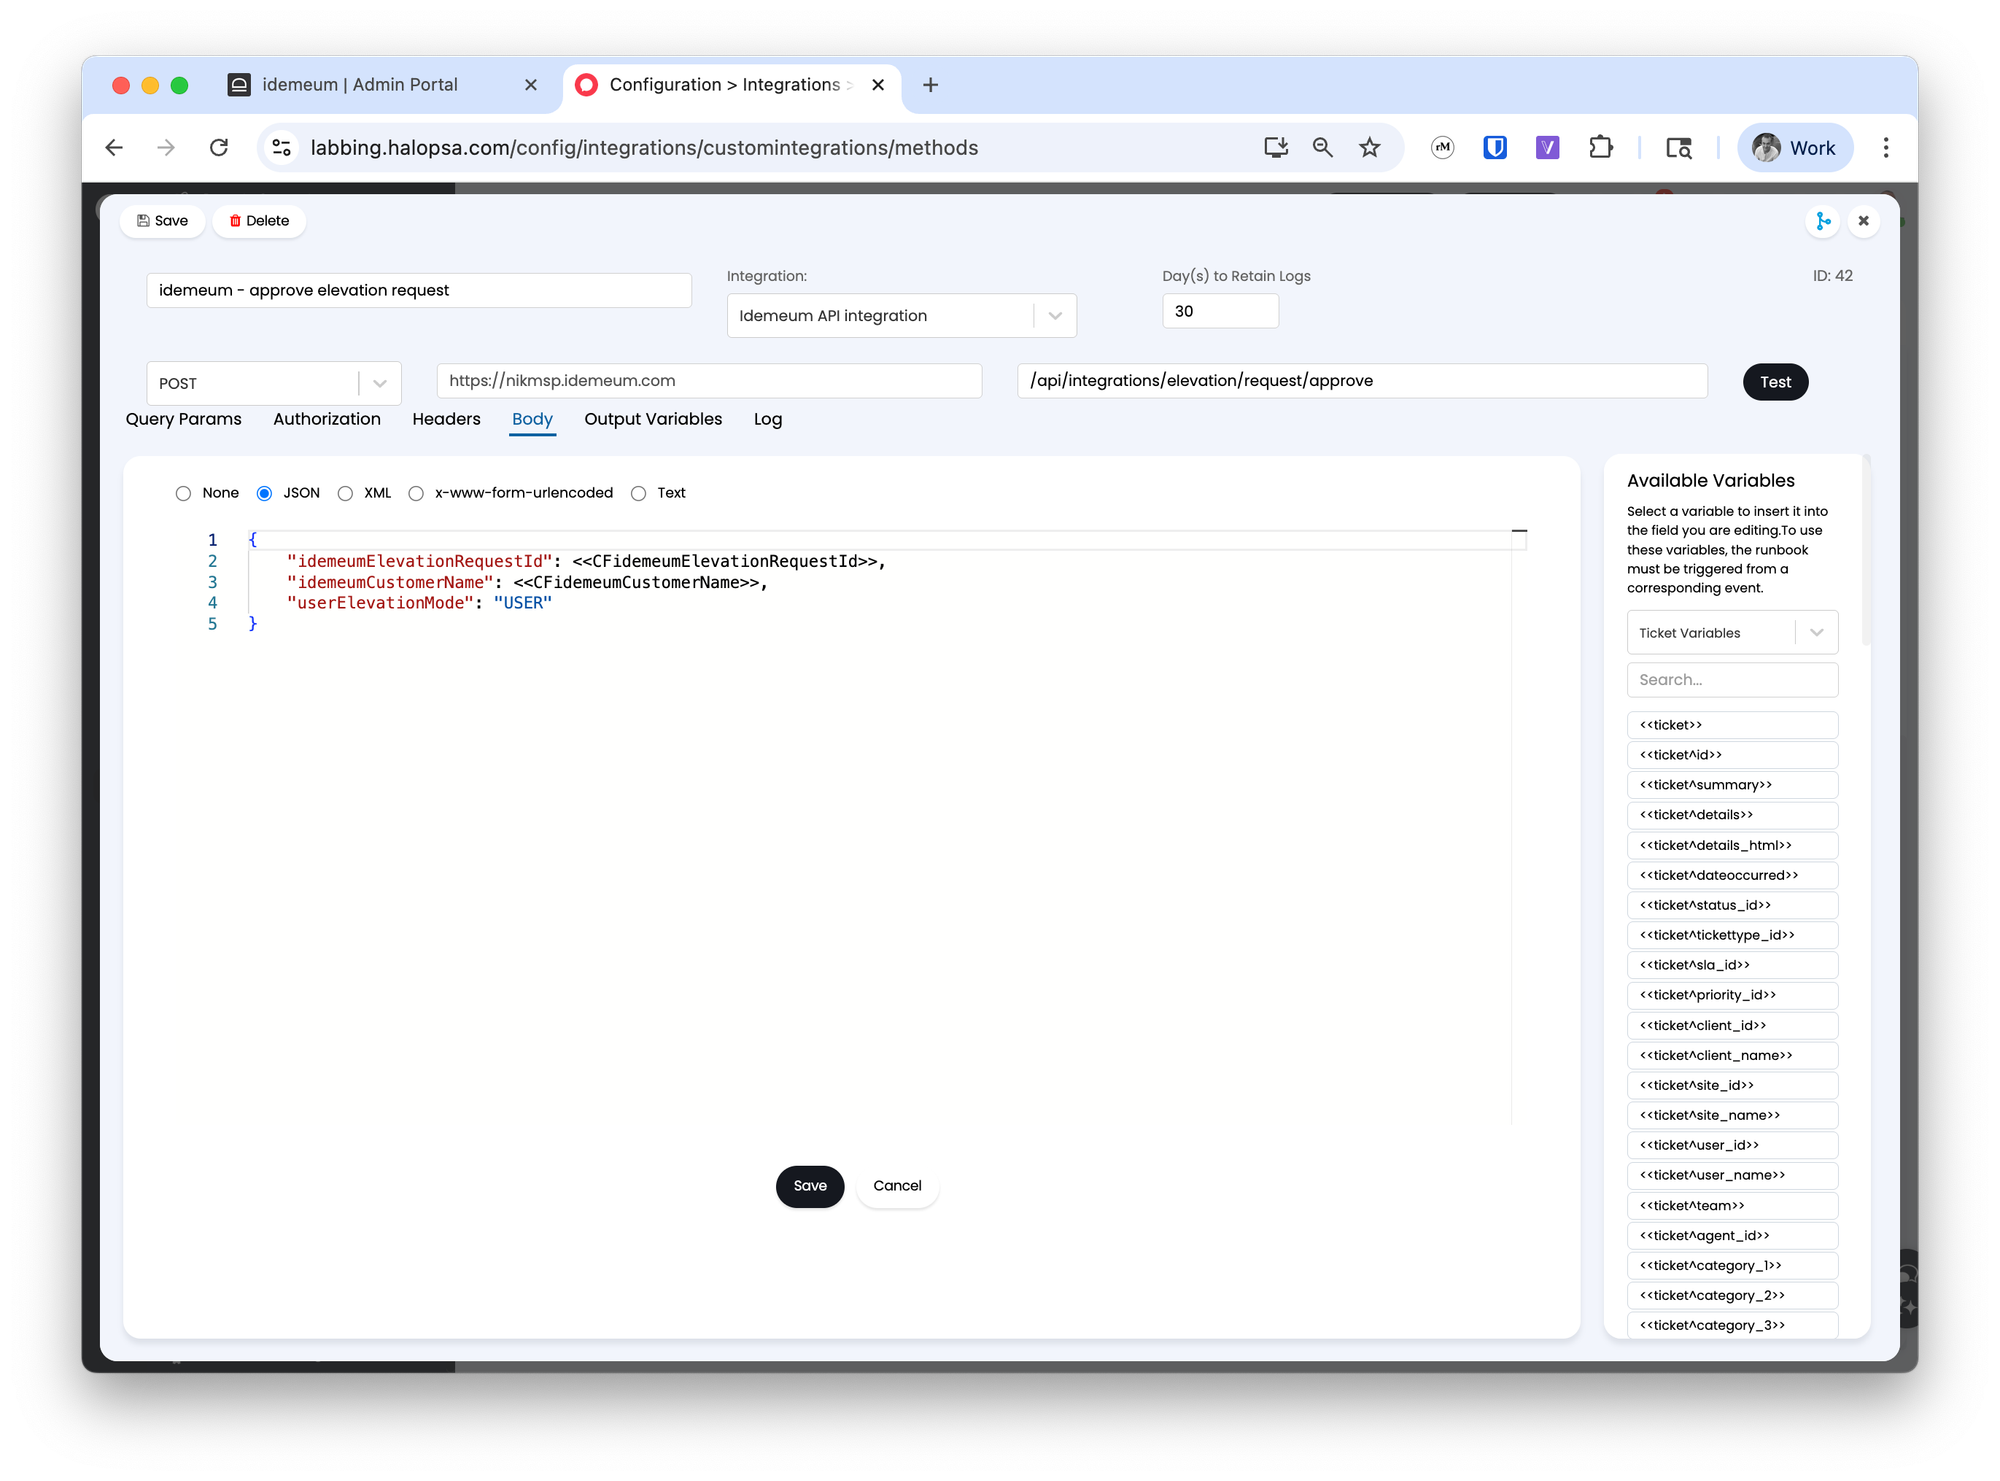This screenshot has height=1481, width=2000.
Task: Click the userElevationMode line in editor
Action: (419, 603)
